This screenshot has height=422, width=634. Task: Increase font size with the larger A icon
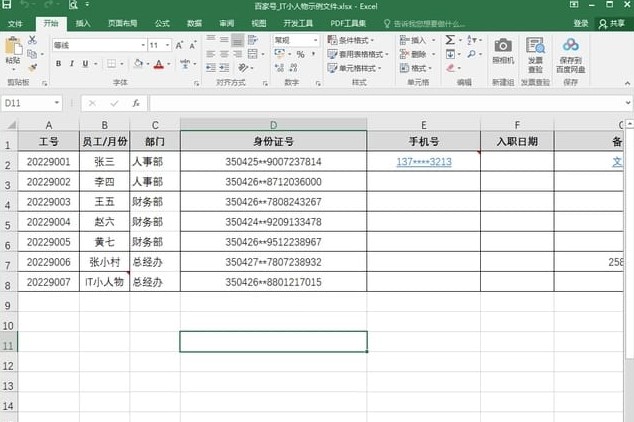click(x=179, y=45)
